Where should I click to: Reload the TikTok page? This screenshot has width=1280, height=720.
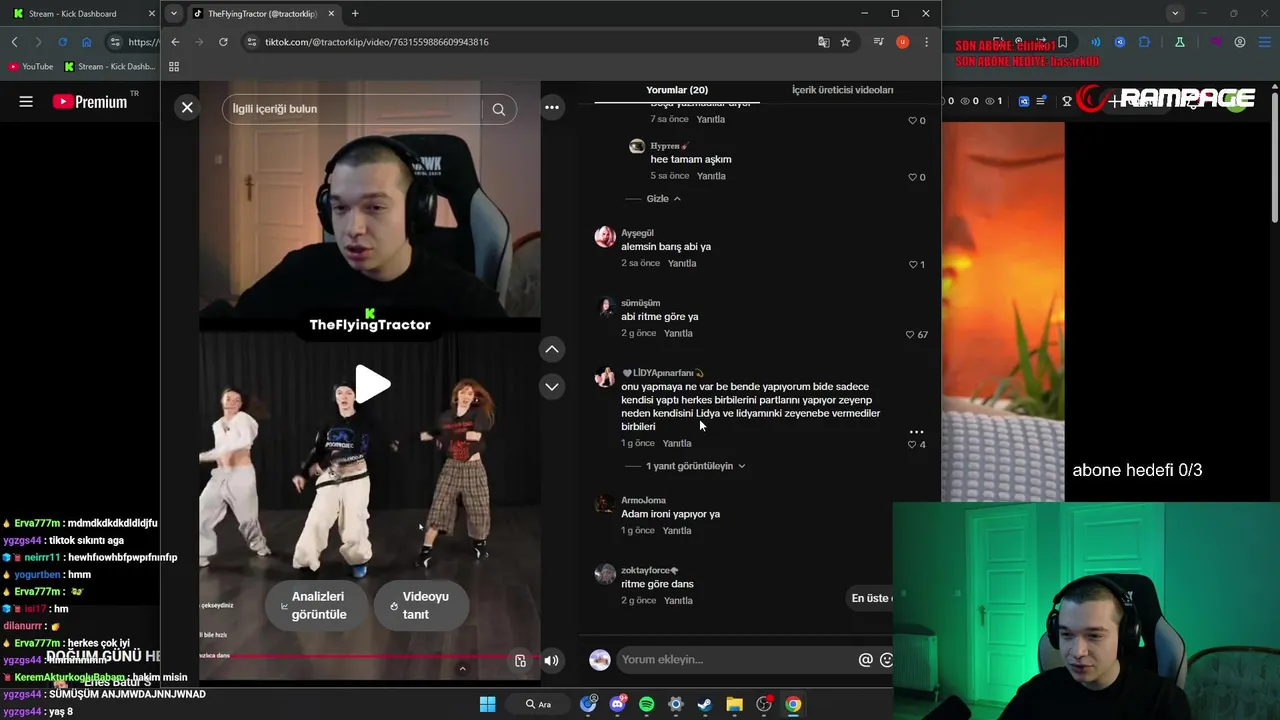(x=223, y=42)
